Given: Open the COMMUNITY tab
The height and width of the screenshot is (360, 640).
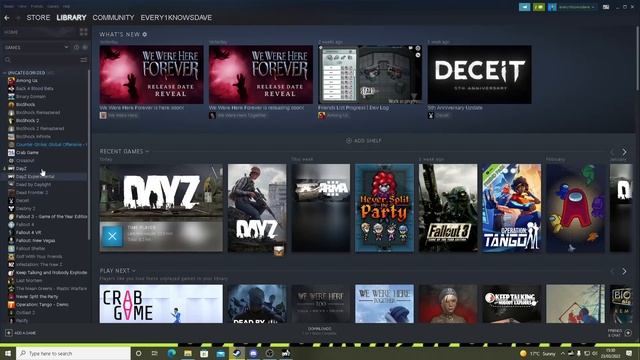Looking at the screenshot, I should pyautogui.click(x=113, y=18).
